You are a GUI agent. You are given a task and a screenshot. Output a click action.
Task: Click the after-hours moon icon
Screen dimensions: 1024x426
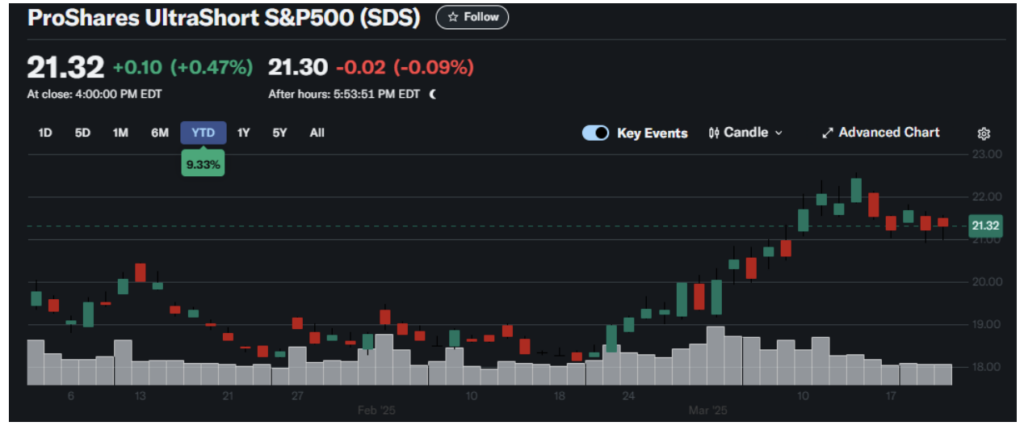pyautogui.click(x=433, y=94)
